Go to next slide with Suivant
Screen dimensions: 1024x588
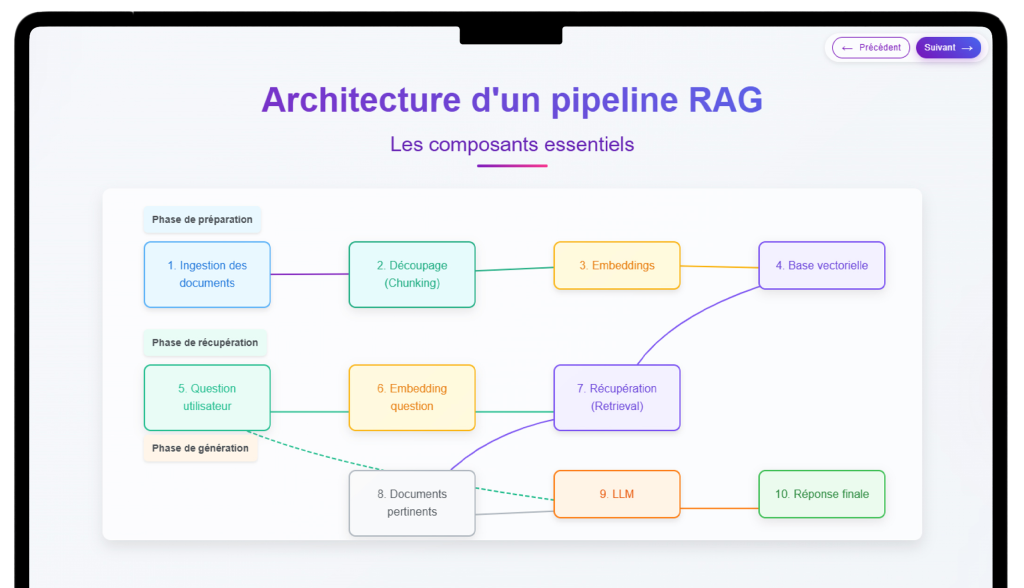point(948,48)
